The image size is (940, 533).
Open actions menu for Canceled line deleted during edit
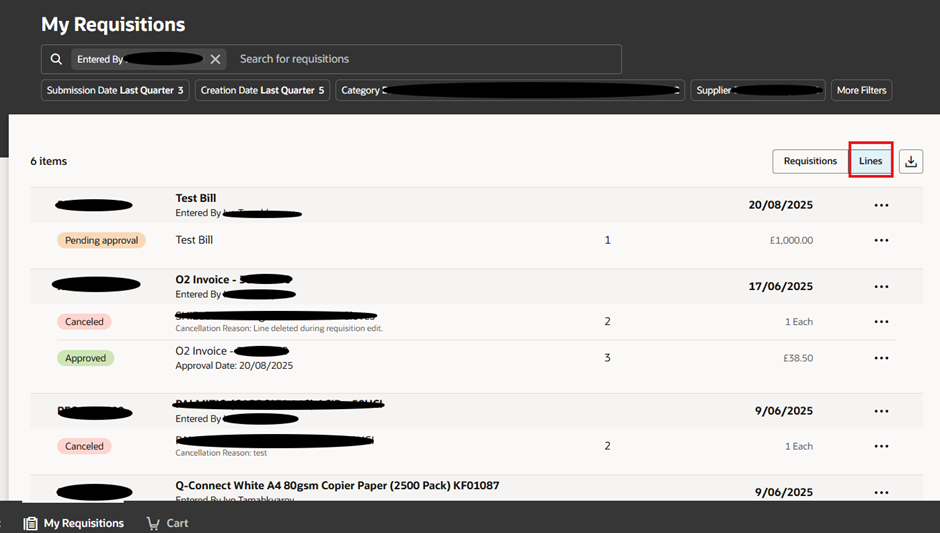click(x=881, y=322)
